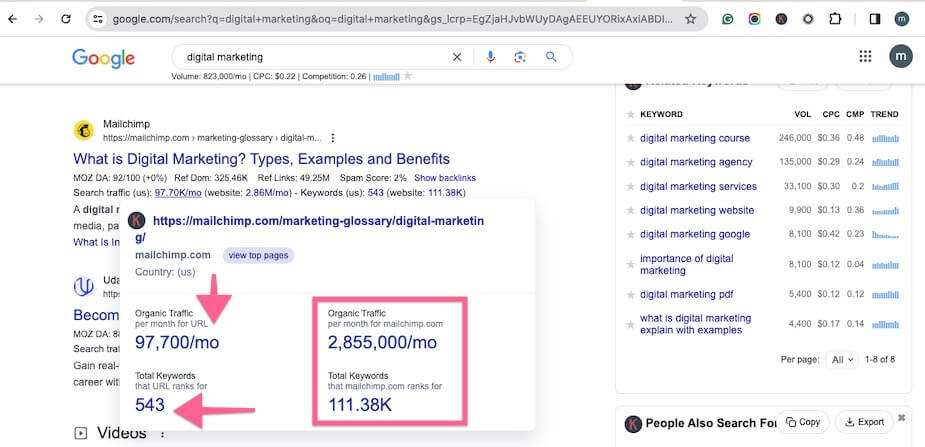This screenshot has width=925, height=447.
Task: Click the Copy button
Action: pos(803,422)
